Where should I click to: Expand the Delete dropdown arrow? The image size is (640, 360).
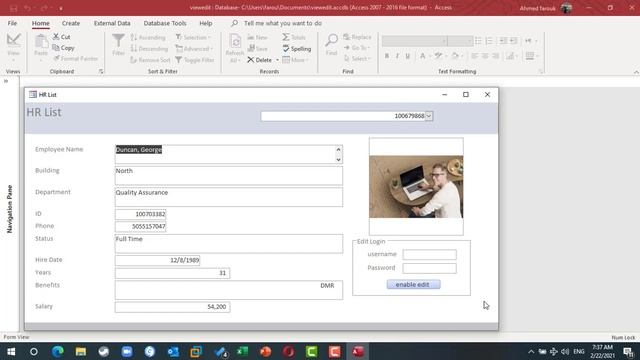coord(278,60)
